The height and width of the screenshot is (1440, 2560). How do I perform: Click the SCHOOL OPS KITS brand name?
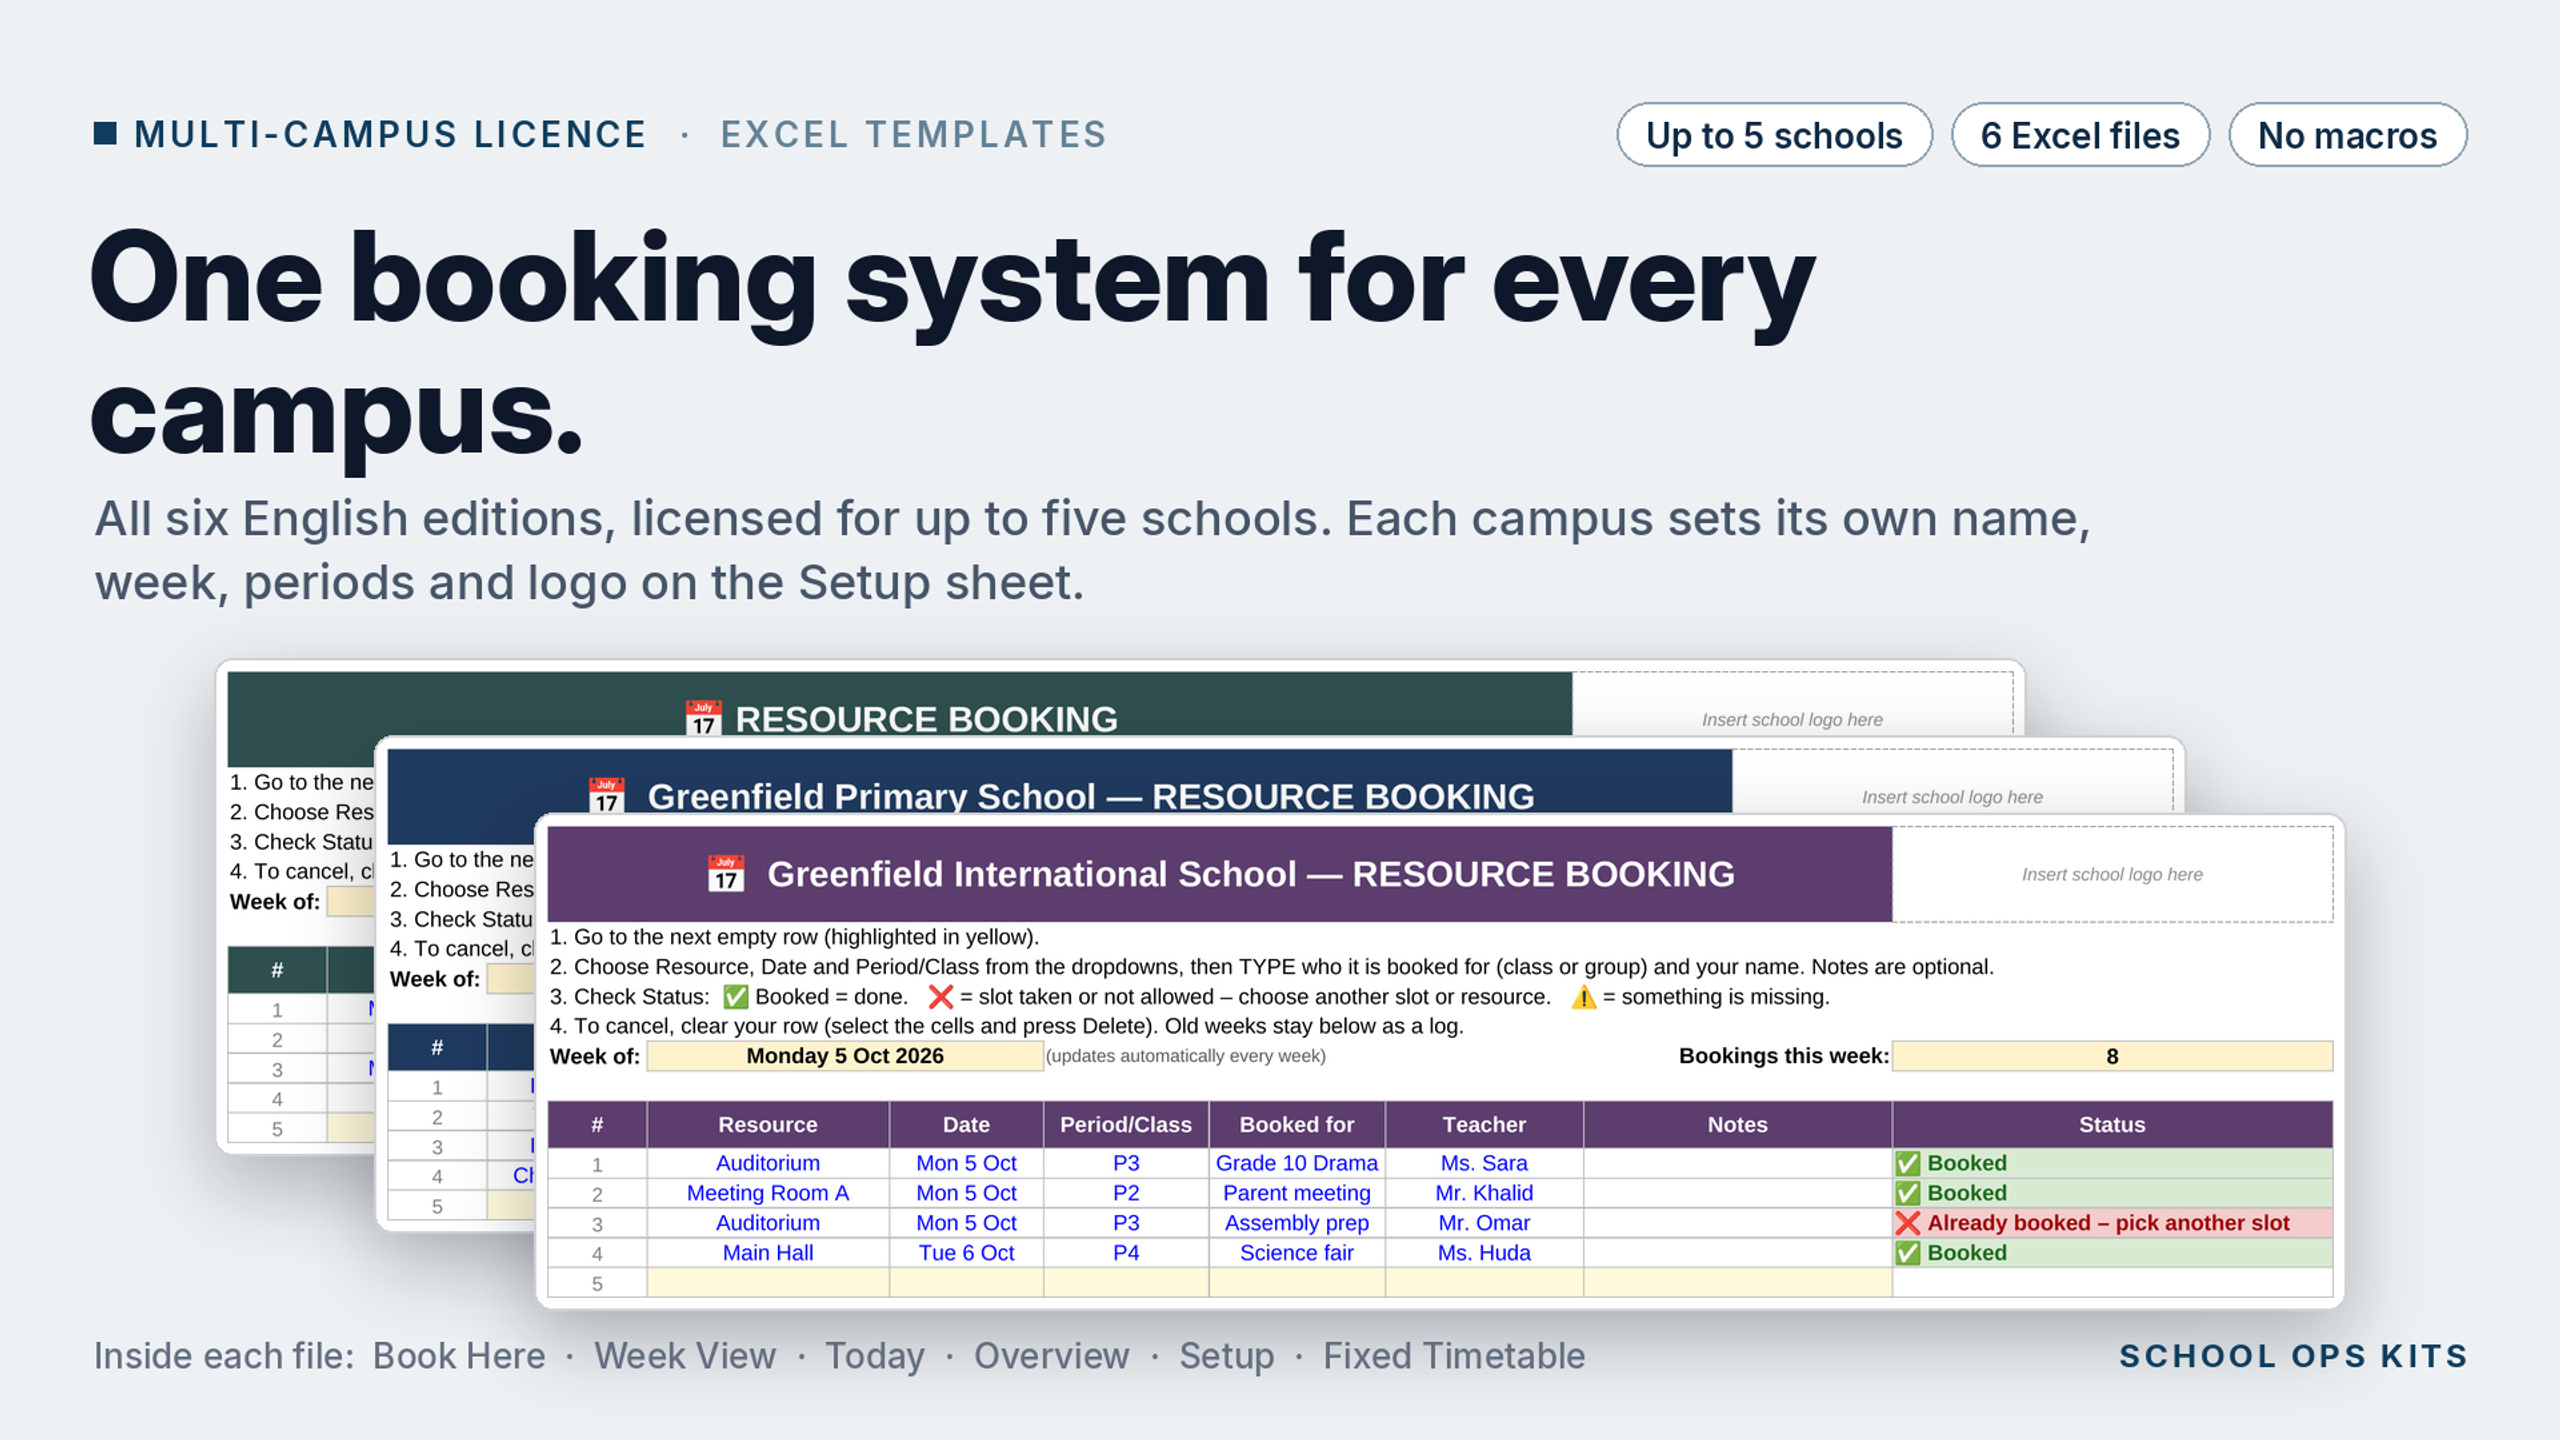coord(2294,1356)
